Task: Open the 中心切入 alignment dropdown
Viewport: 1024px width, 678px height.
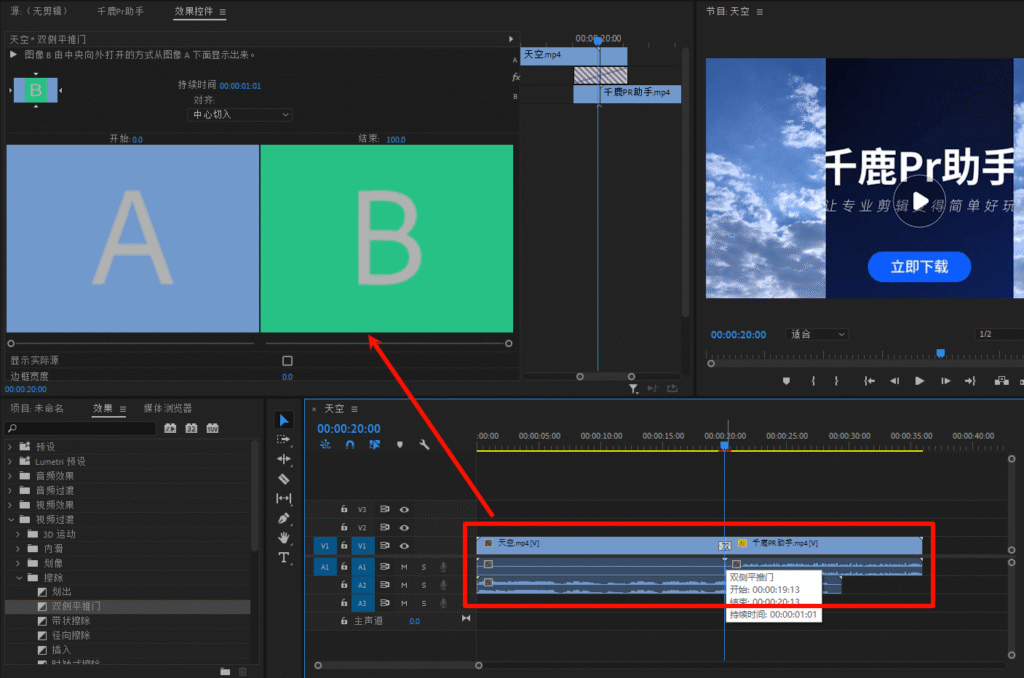Action: pyautogui.click(x=240, y=115)
